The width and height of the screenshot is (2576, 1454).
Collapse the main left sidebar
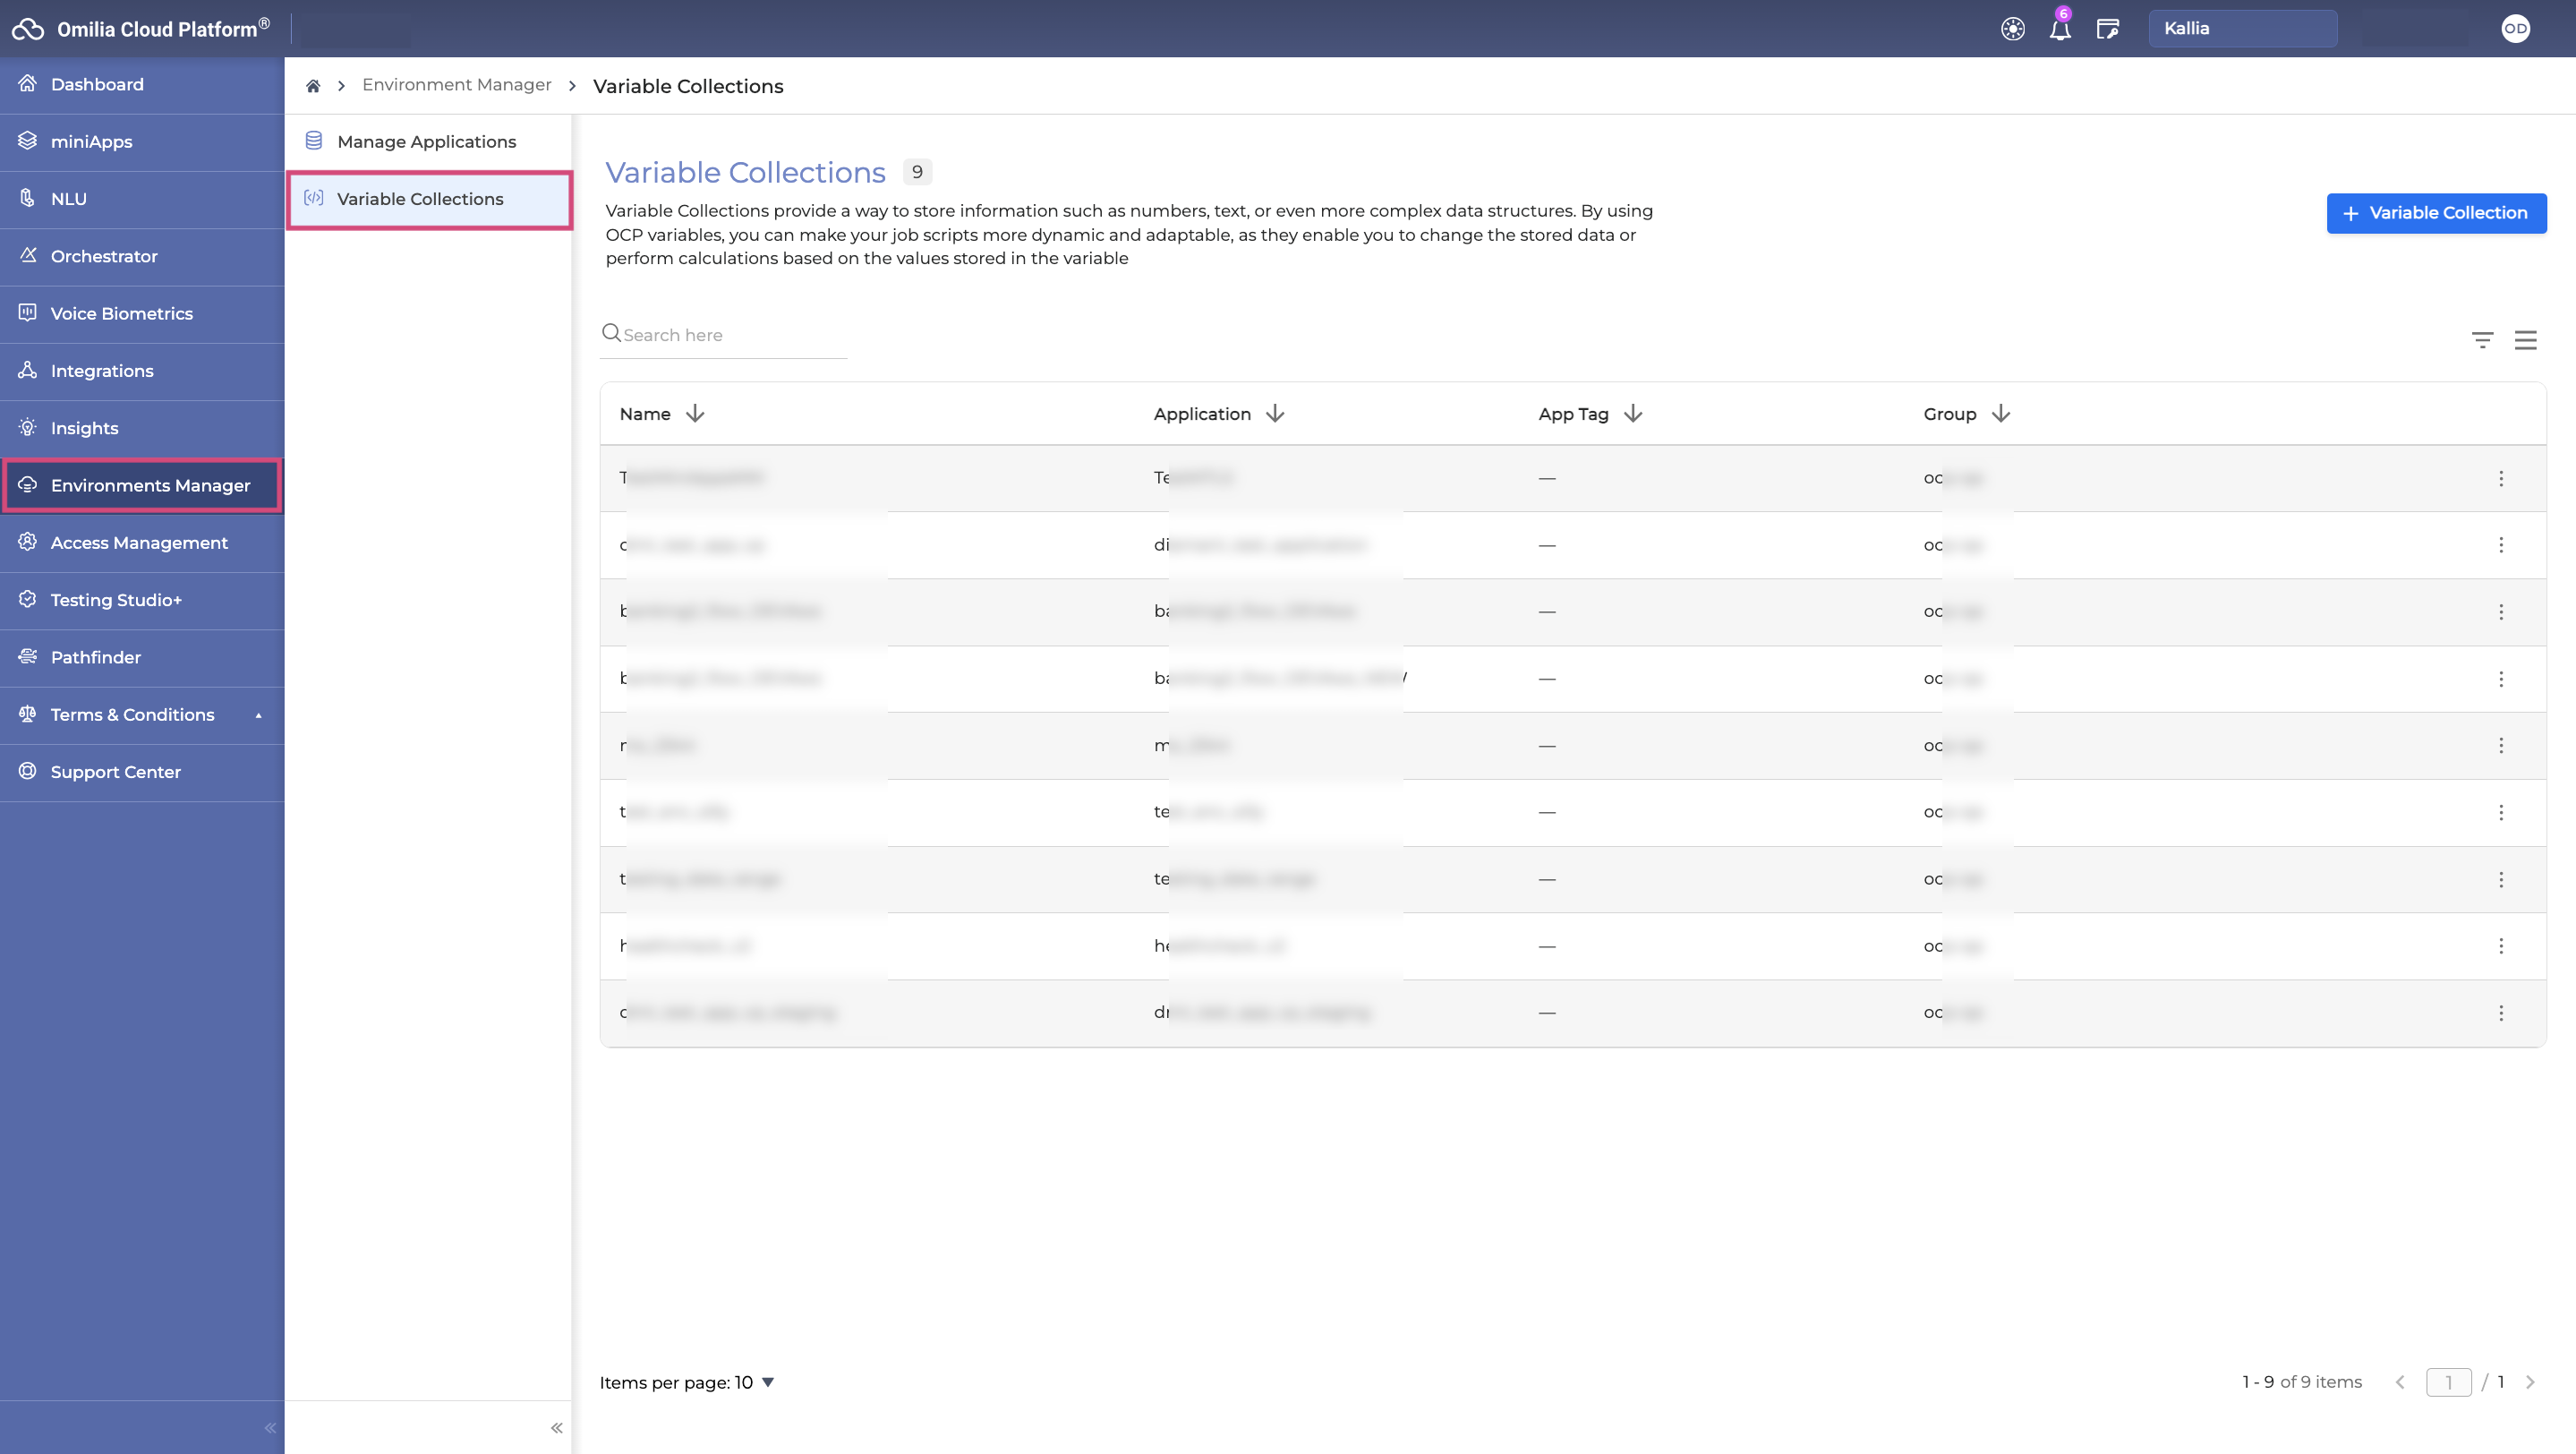tap(269, 1428)
